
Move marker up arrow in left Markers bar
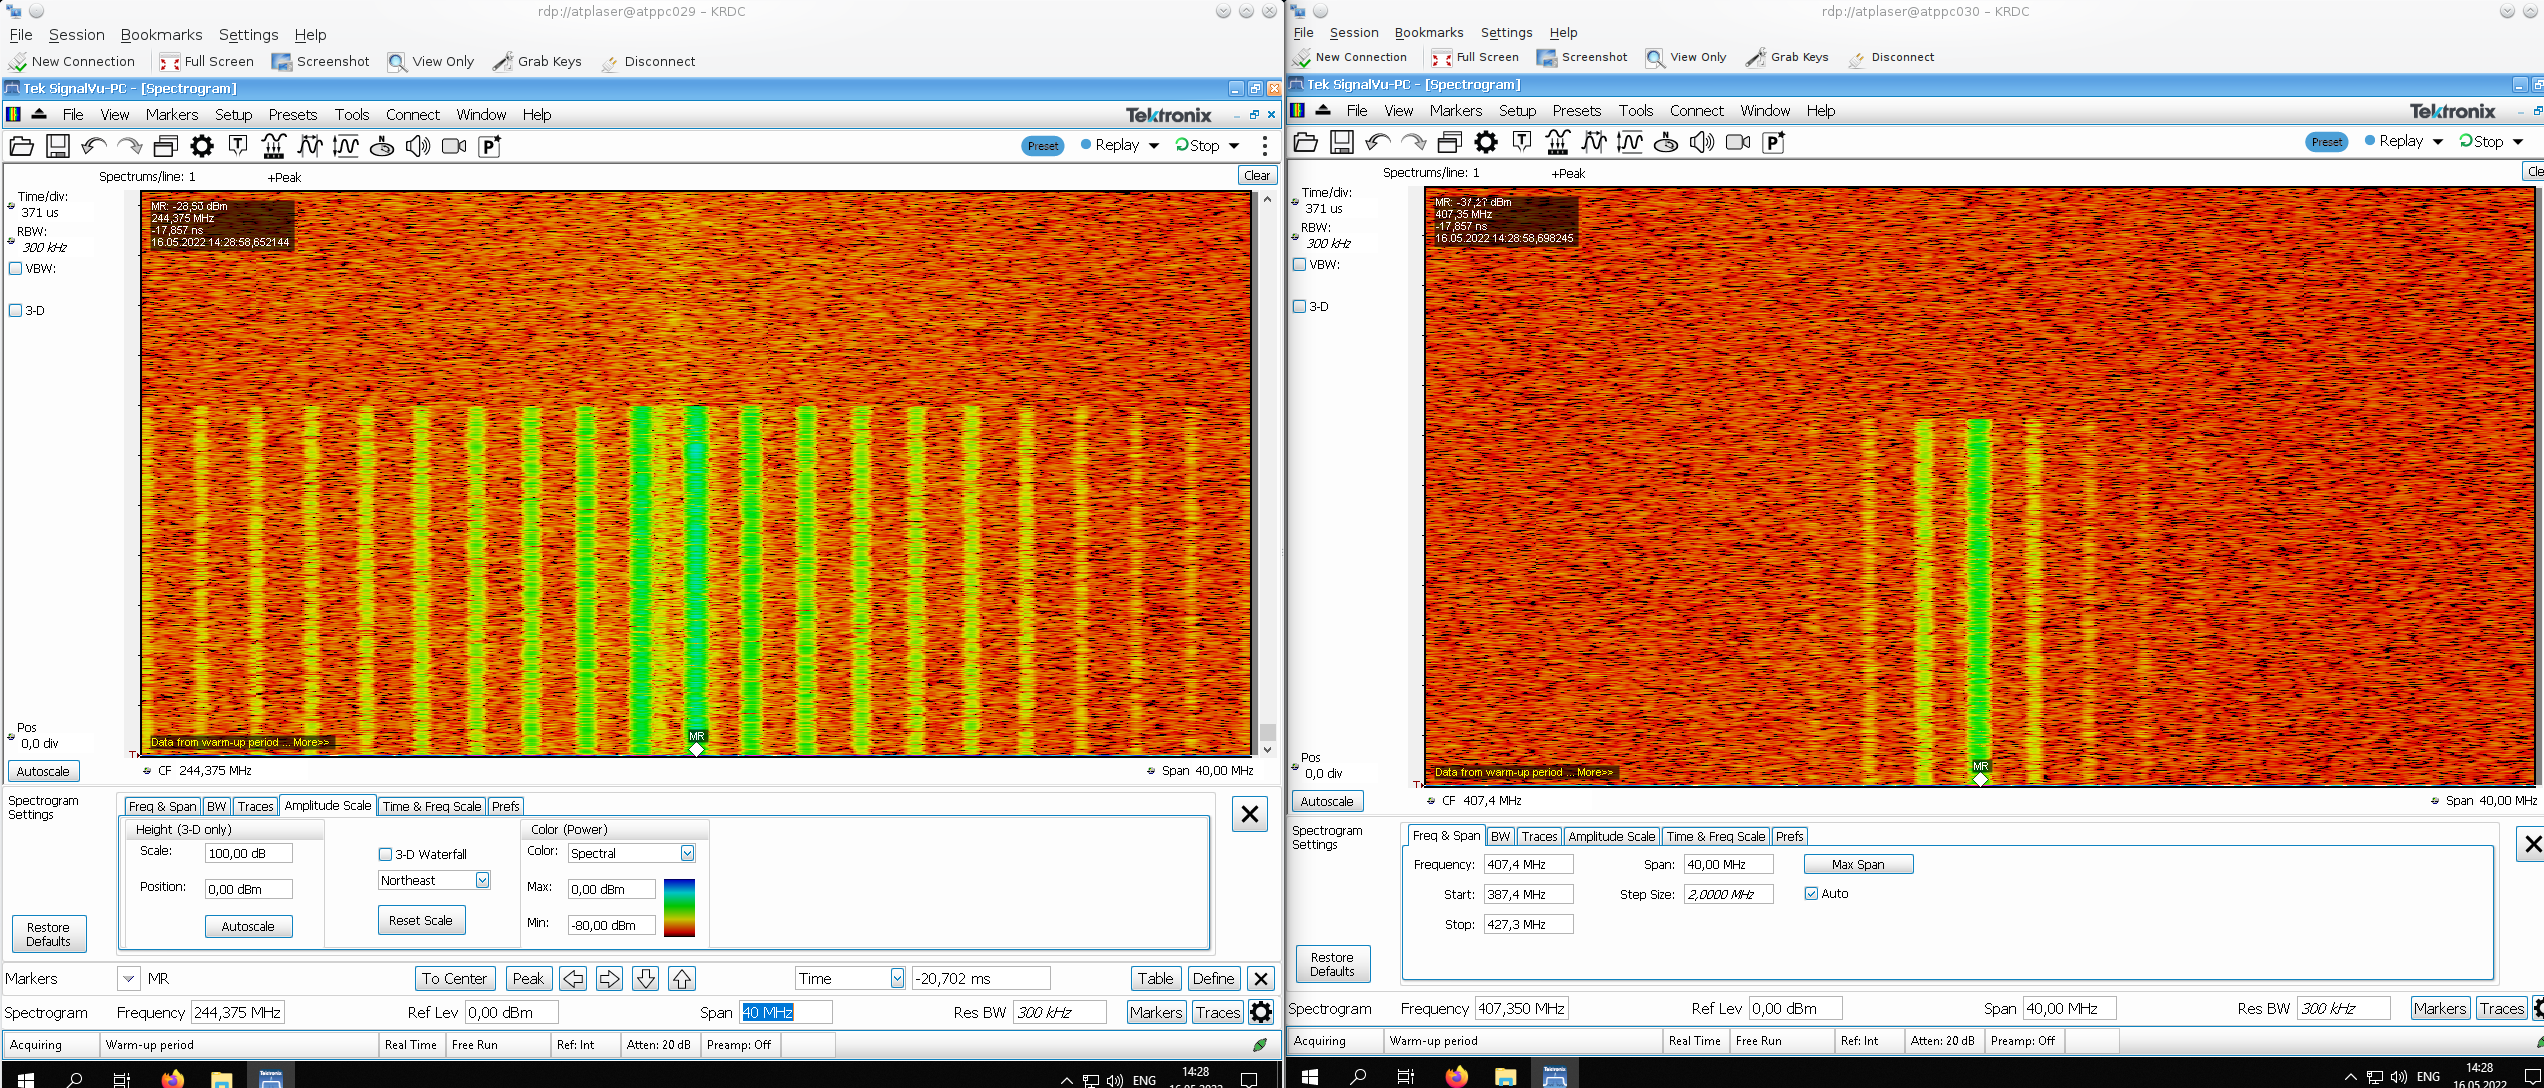[682, 979]
